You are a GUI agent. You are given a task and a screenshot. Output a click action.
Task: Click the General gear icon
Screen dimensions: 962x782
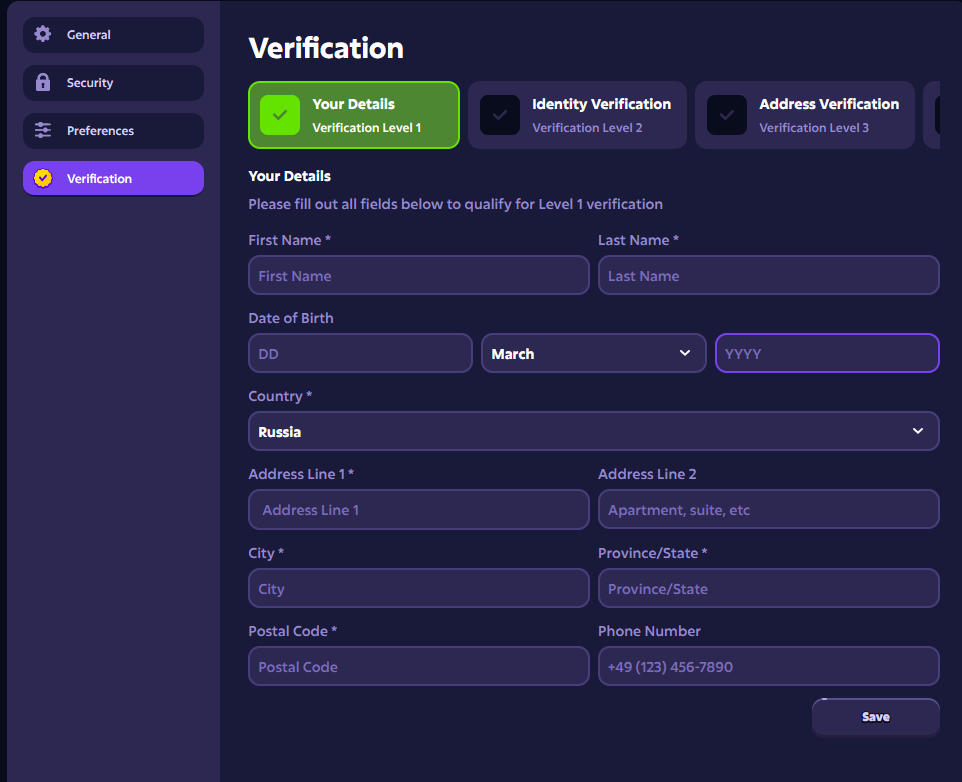click(42, 34)
